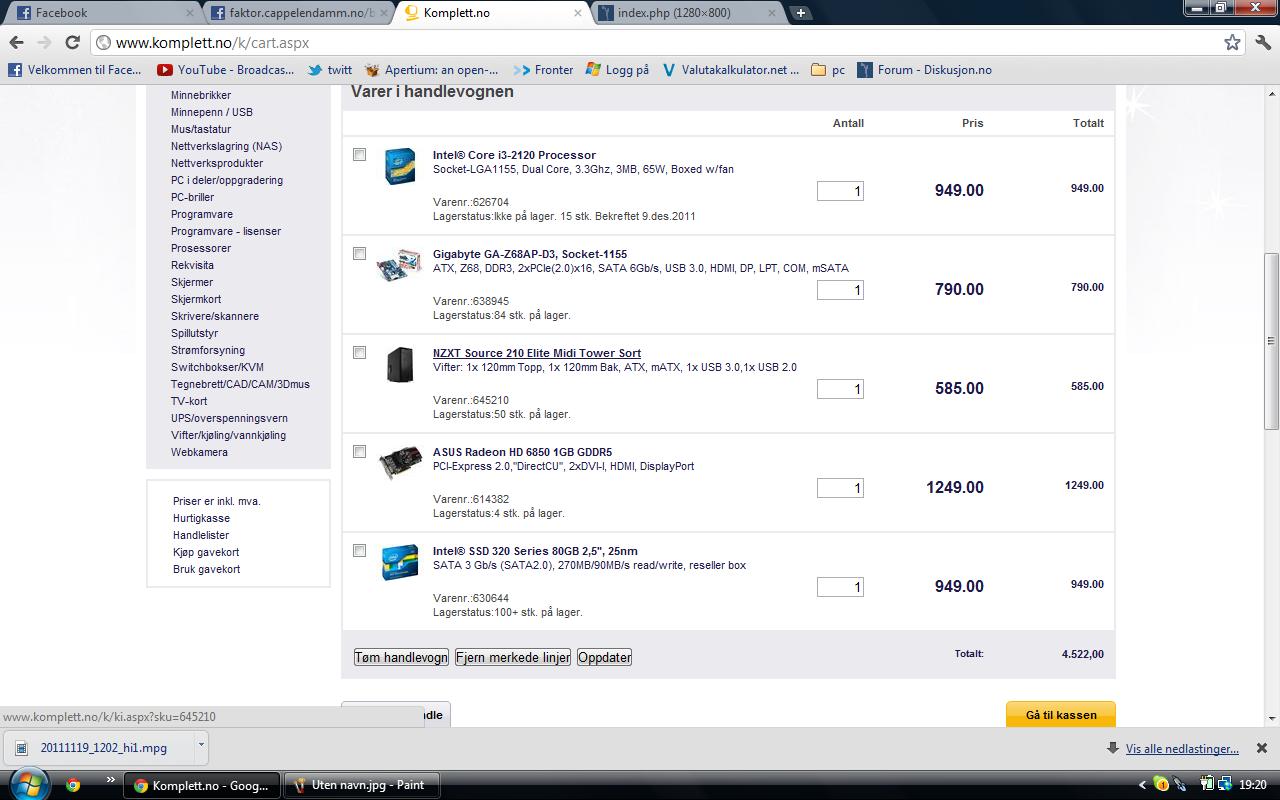Open Vis alle nedlastinger link
This screenshot has height=800, width=1280.
[1182, 748]
